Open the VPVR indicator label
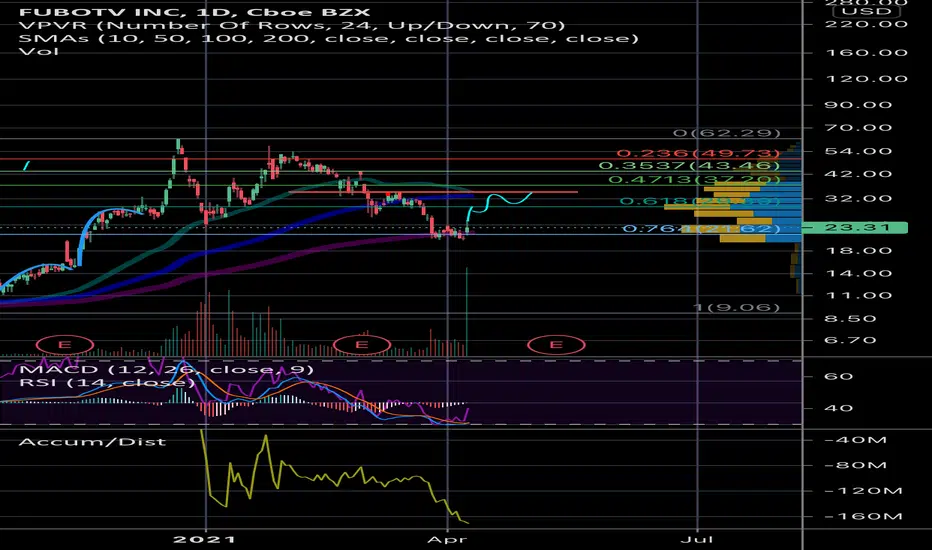The width and height of the screenshot is (932, 550). point(292,25)
